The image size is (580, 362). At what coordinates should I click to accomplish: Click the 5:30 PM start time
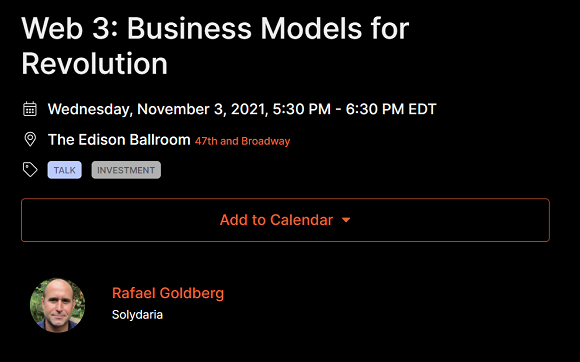pyautogui.click(x=302, y=109)
